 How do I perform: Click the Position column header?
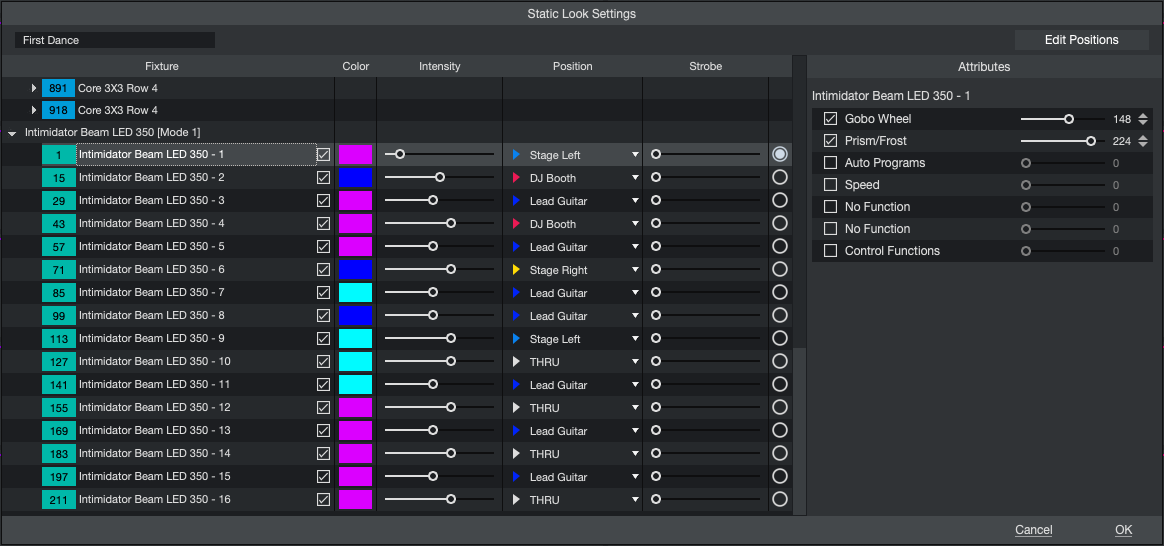pos(572,66)
